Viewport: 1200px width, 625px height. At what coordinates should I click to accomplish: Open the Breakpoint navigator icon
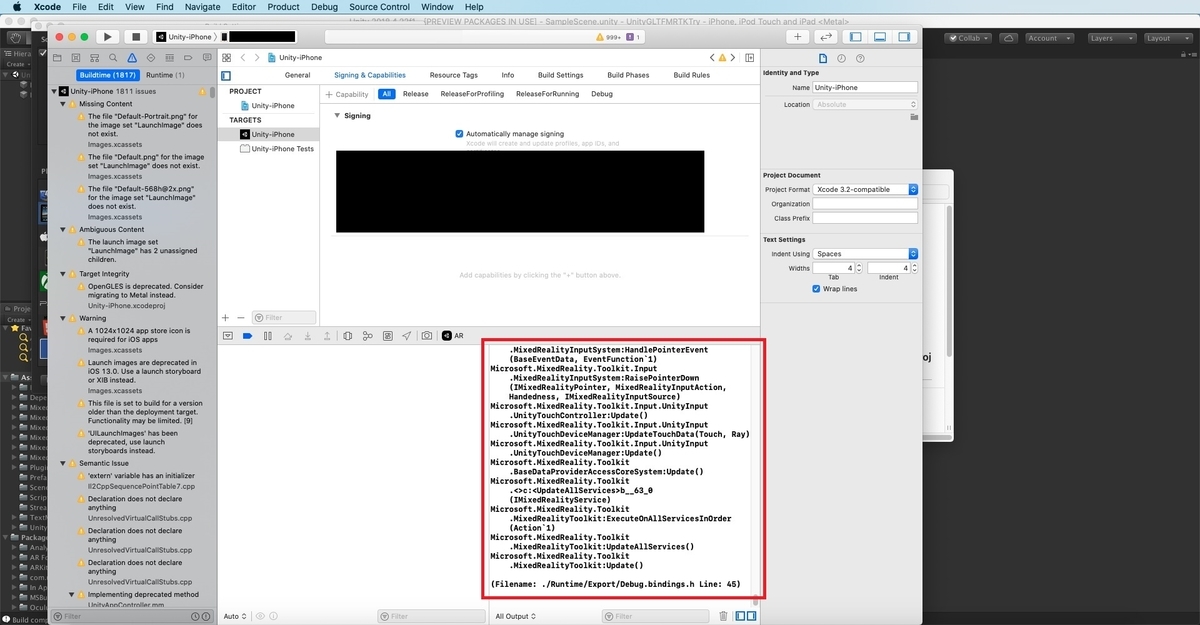point(186,58)
